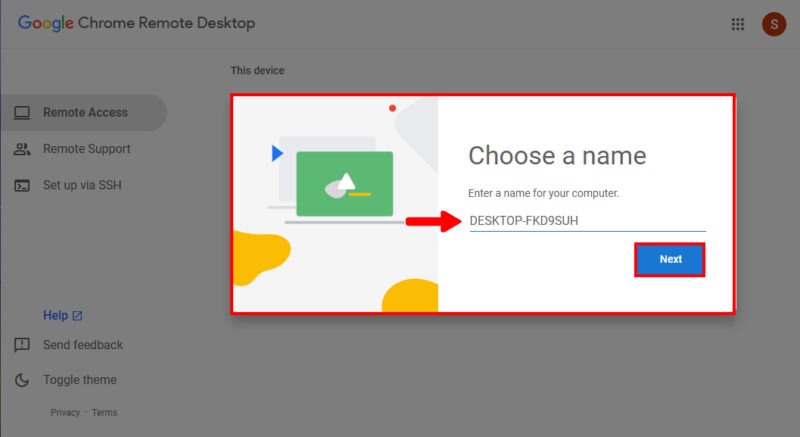Click the blue Next button
Viewport: 800px width, 437px height.
coord(670,259)
